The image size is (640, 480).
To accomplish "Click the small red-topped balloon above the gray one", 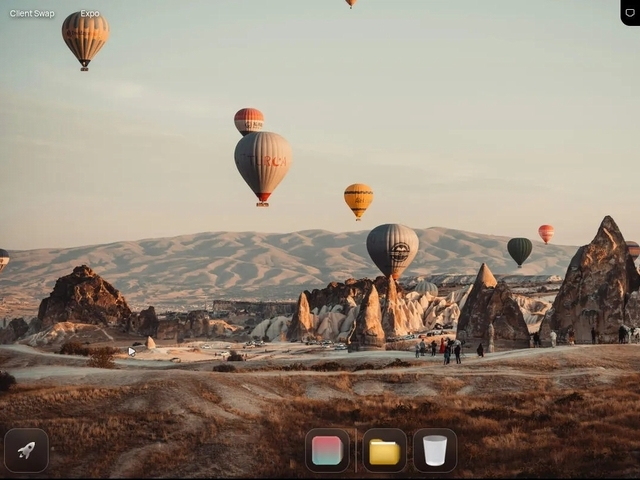I will click(x=249, y=120).
